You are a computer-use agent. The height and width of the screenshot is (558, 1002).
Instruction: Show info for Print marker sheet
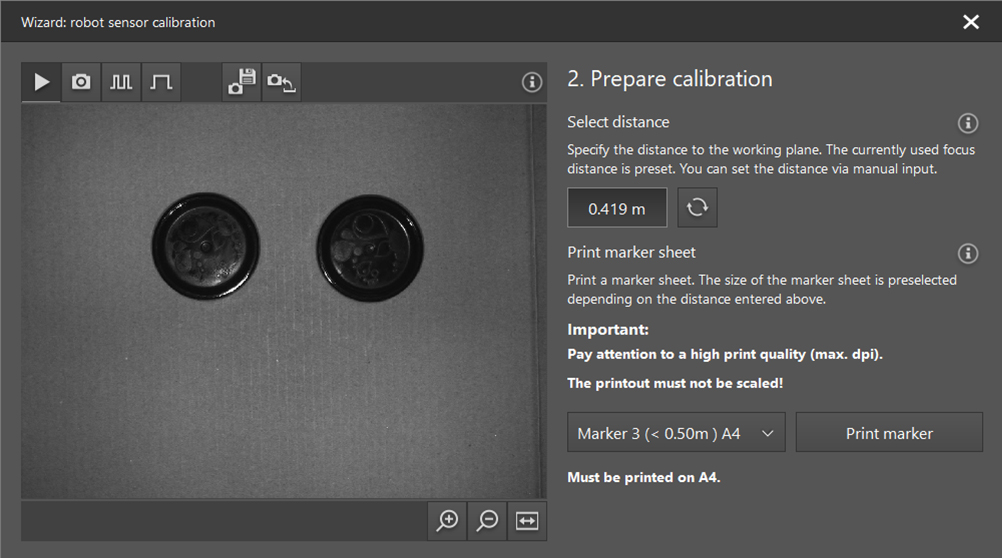(967, 253)
